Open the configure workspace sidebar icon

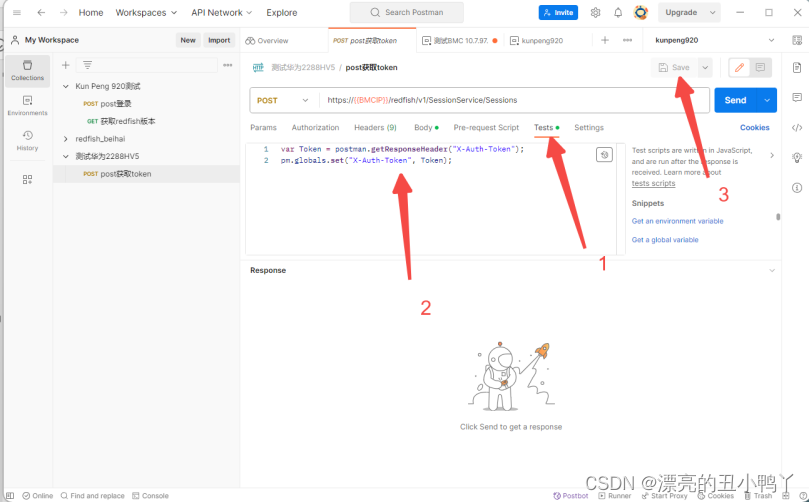(x=27, y=180)
